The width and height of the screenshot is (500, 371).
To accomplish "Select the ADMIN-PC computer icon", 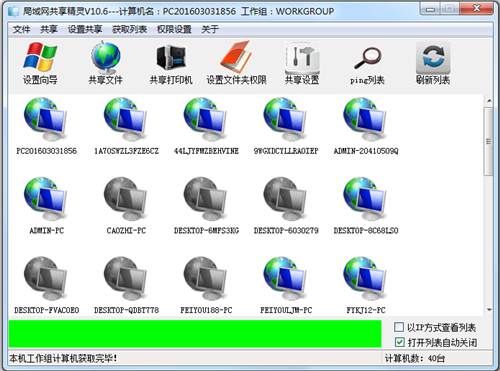I will [46, 206].
